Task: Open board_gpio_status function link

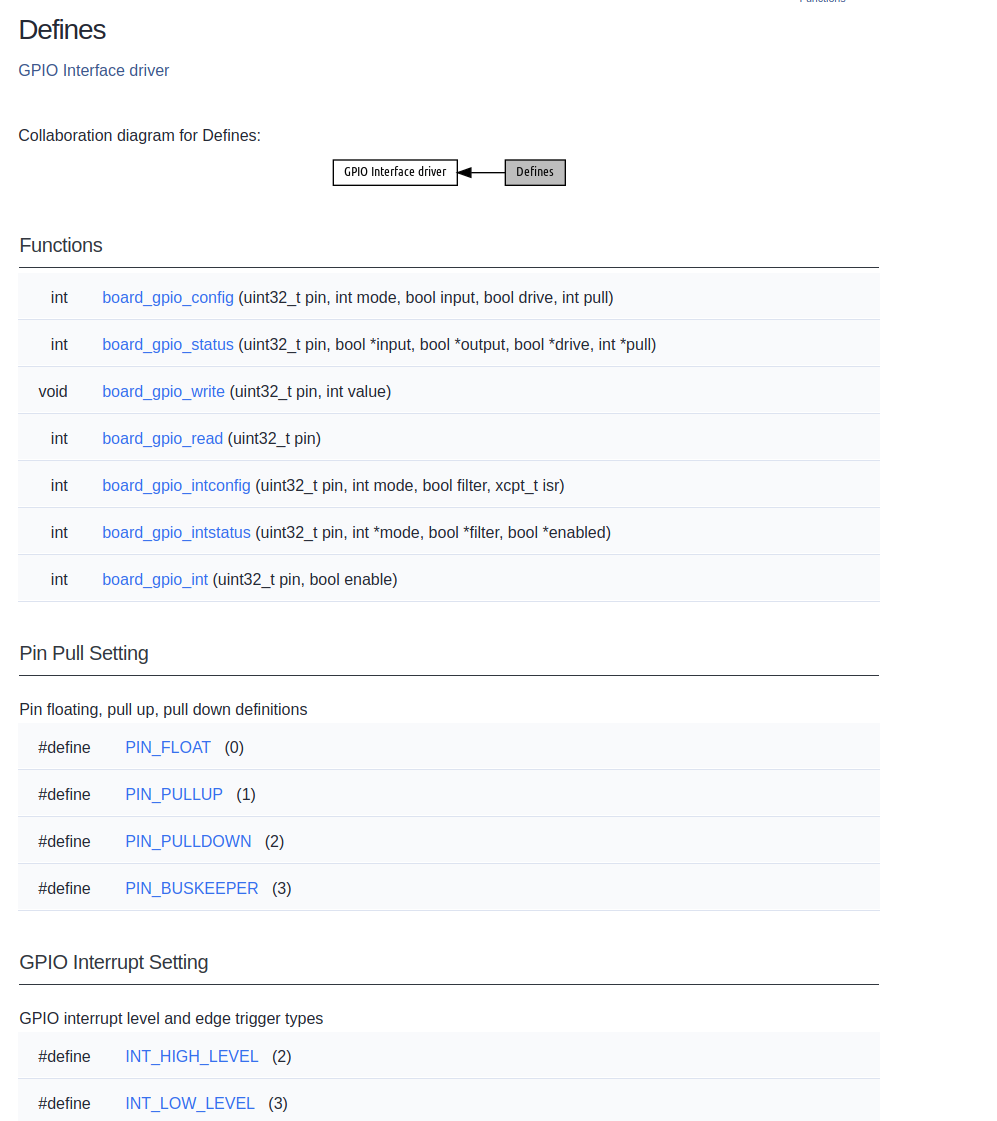Action: [x=168, y=345]
